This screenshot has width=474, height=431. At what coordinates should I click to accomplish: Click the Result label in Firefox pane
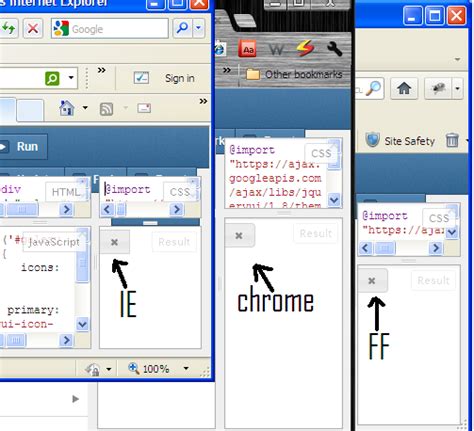[x=433, y=280]
